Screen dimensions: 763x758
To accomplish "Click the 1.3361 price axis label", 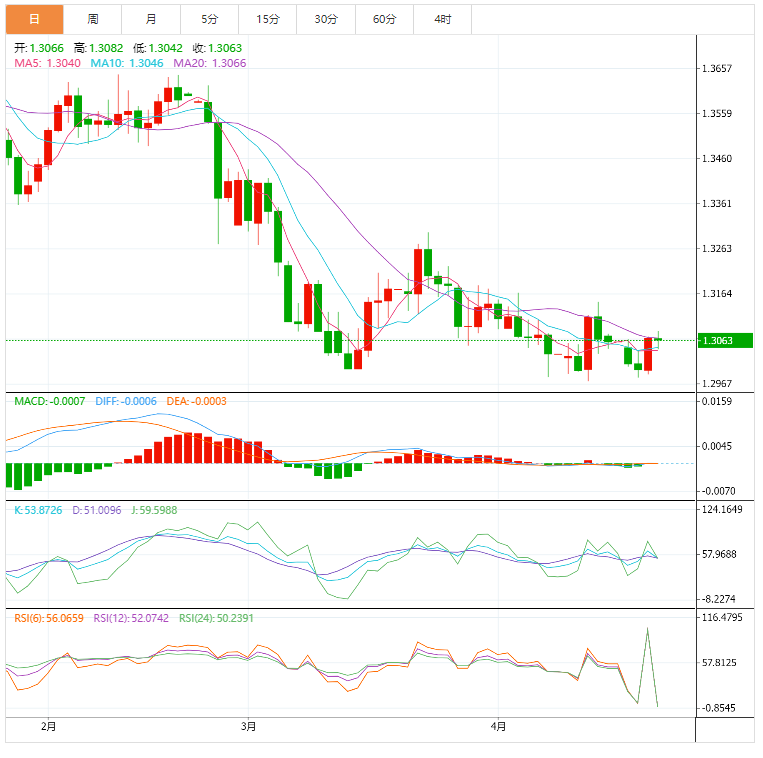I will pos(717,204).
